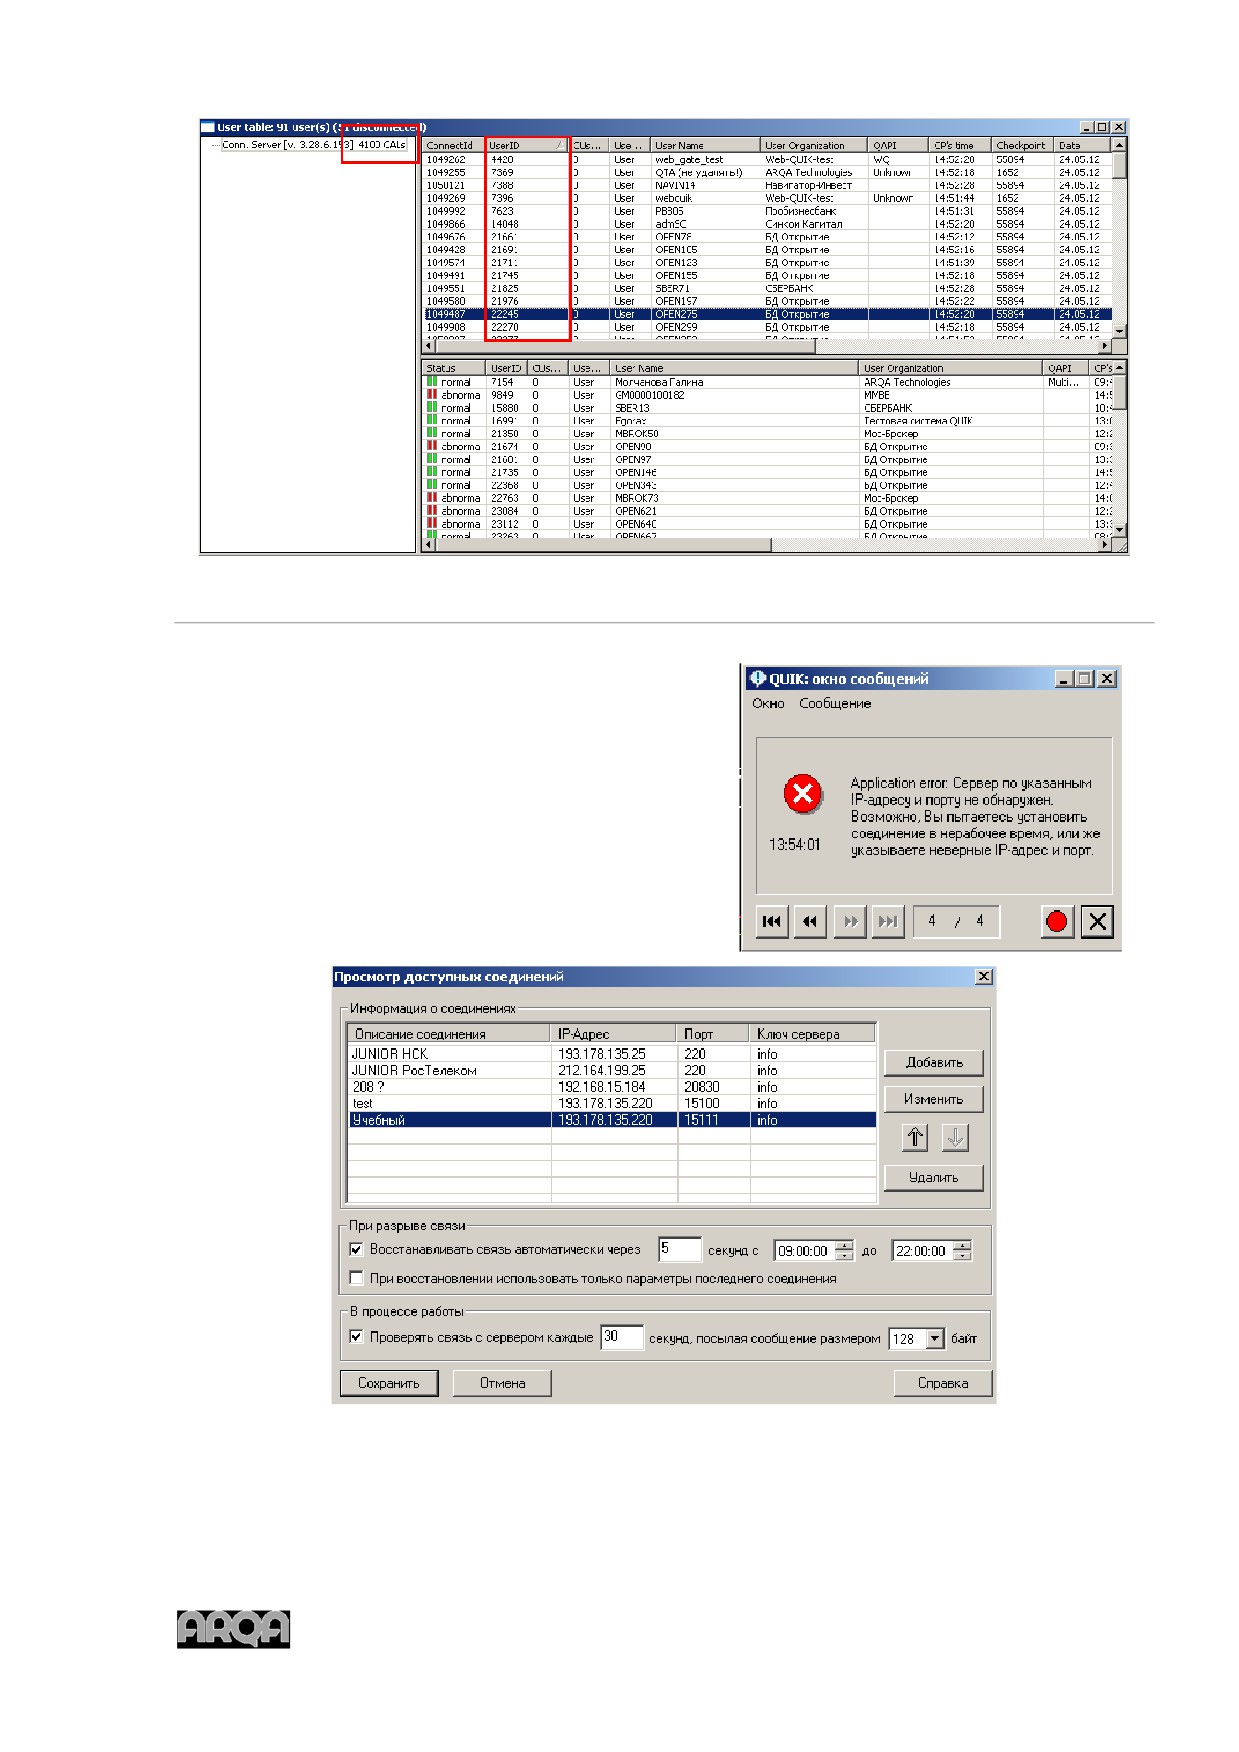
Task: Click status icon for user 15880 SBER13
Action: (432, 408)
